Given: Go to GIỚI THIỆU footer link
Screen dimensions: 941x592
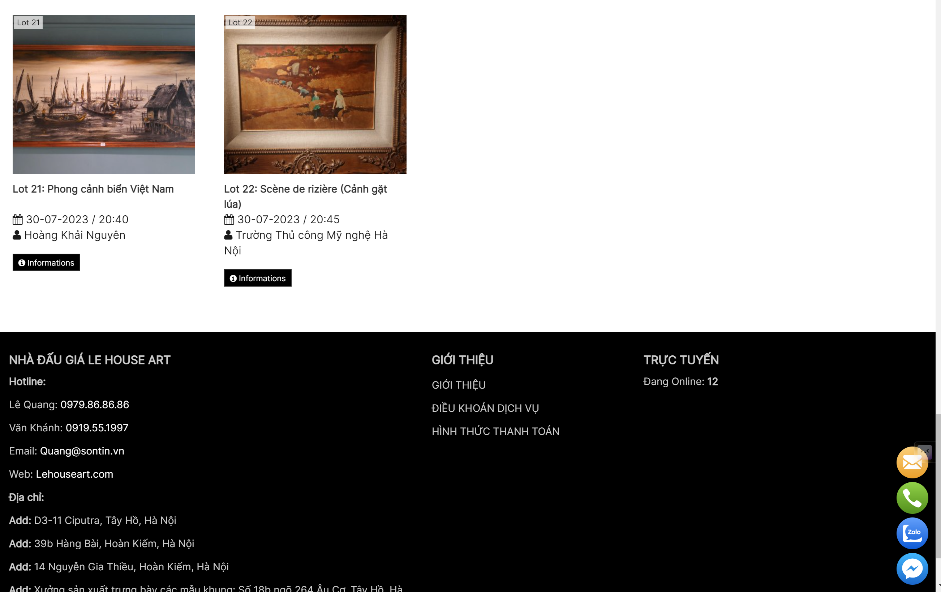Looking at the screenshot, I should tap(458, 385).
